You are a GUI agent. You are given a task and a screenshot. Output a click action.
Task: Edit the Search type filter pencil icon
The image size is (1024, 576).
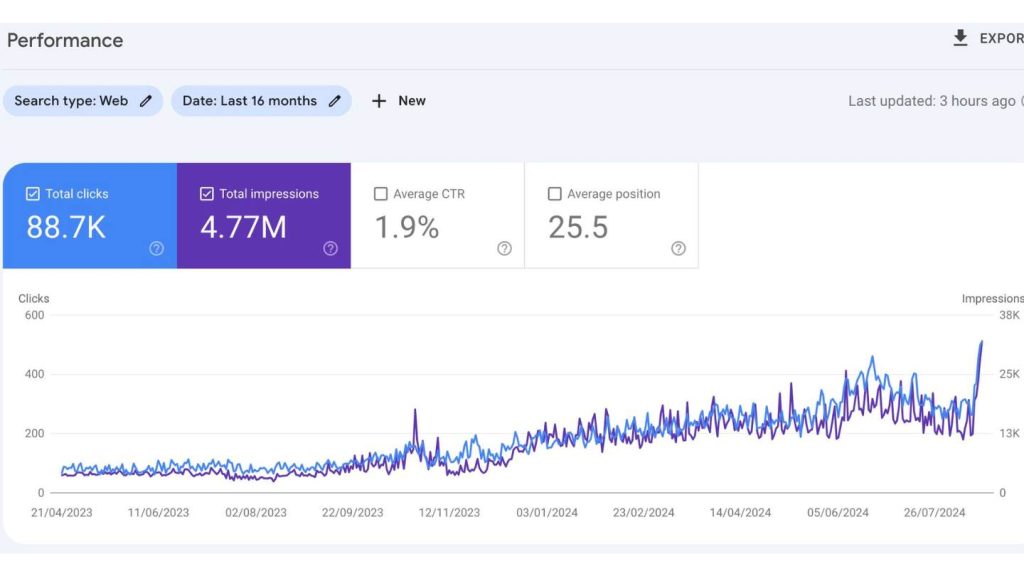pyautogui.click(x=146, y=101)
